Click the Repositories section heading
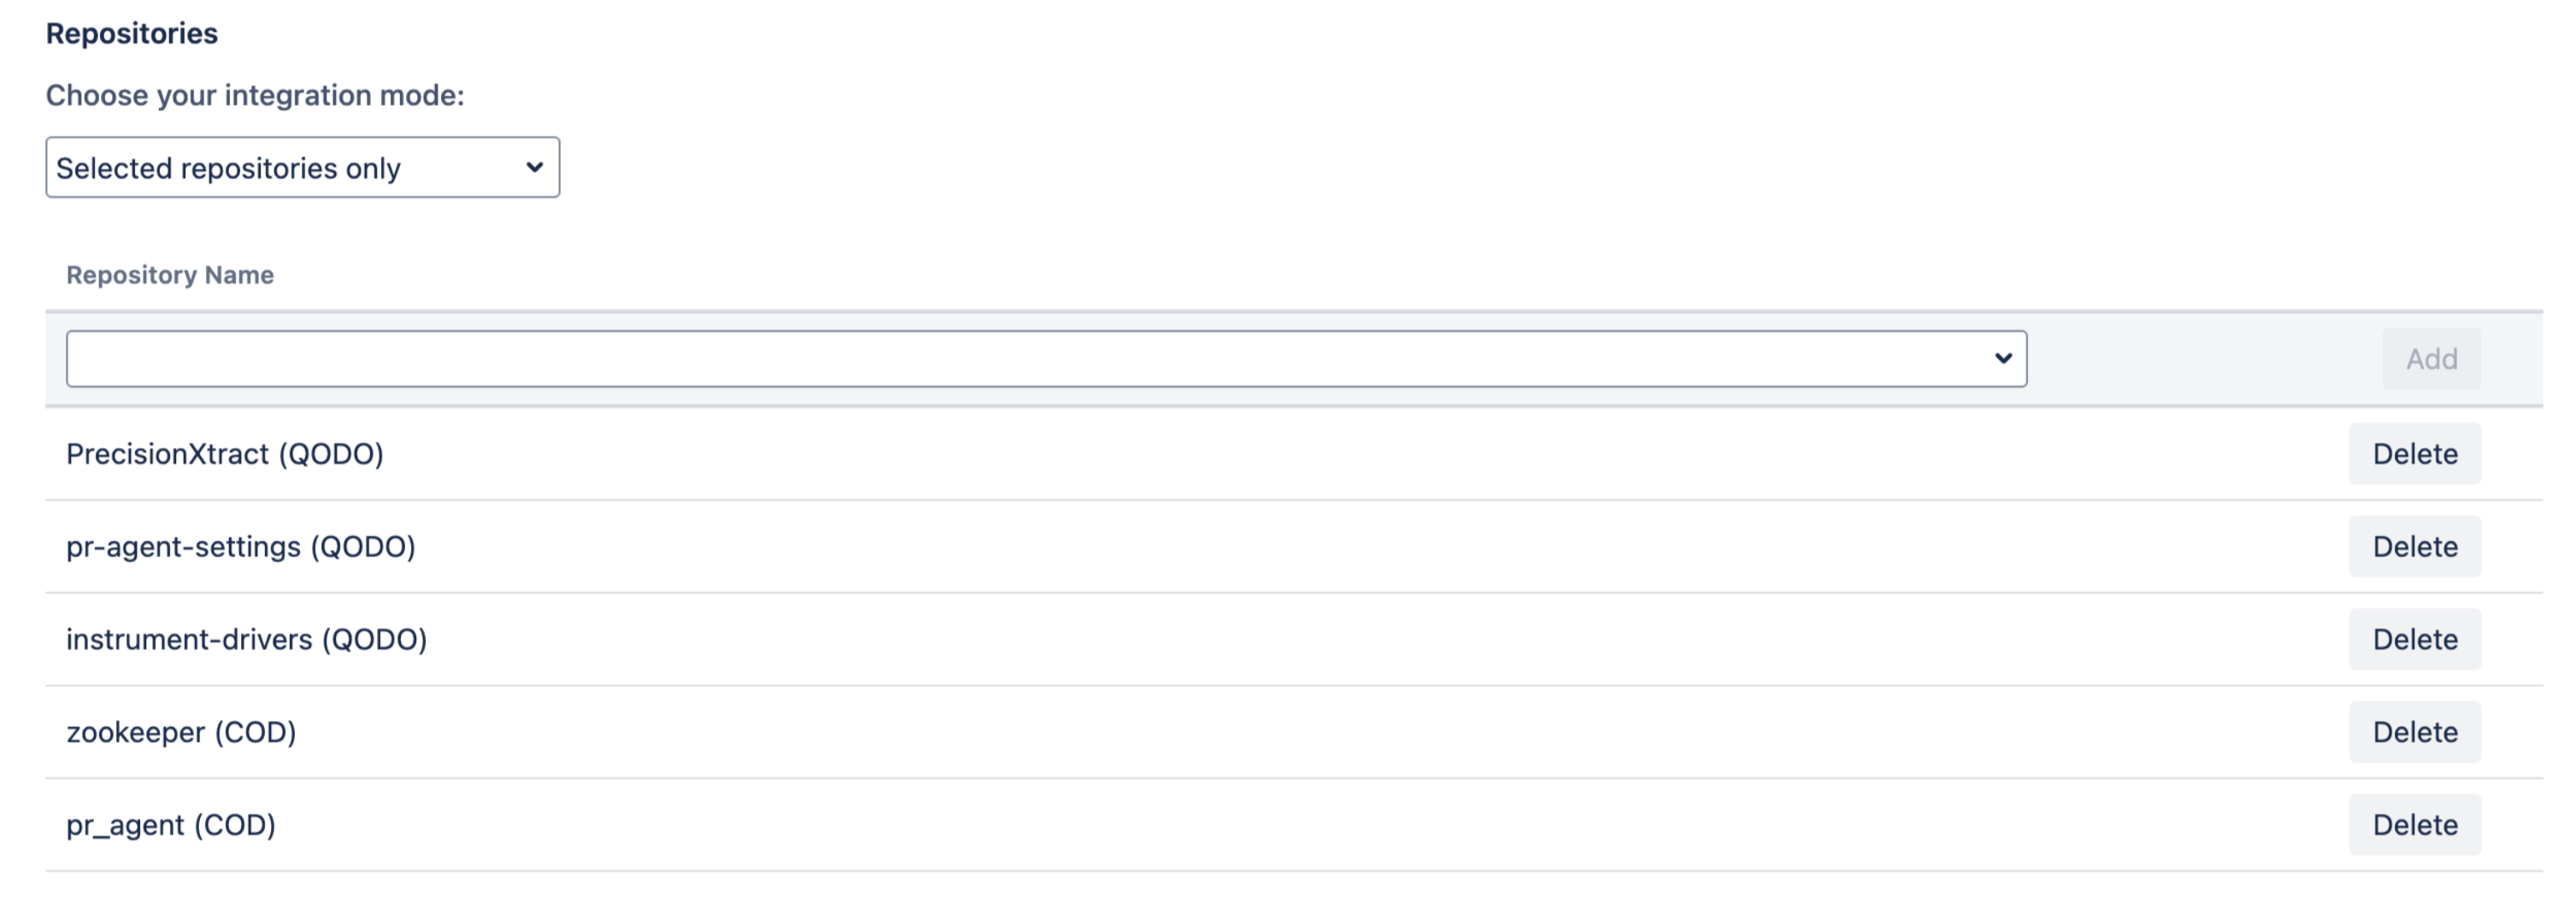The width and height of the screenshot is (2576, 918). click(x=132, y=34)
